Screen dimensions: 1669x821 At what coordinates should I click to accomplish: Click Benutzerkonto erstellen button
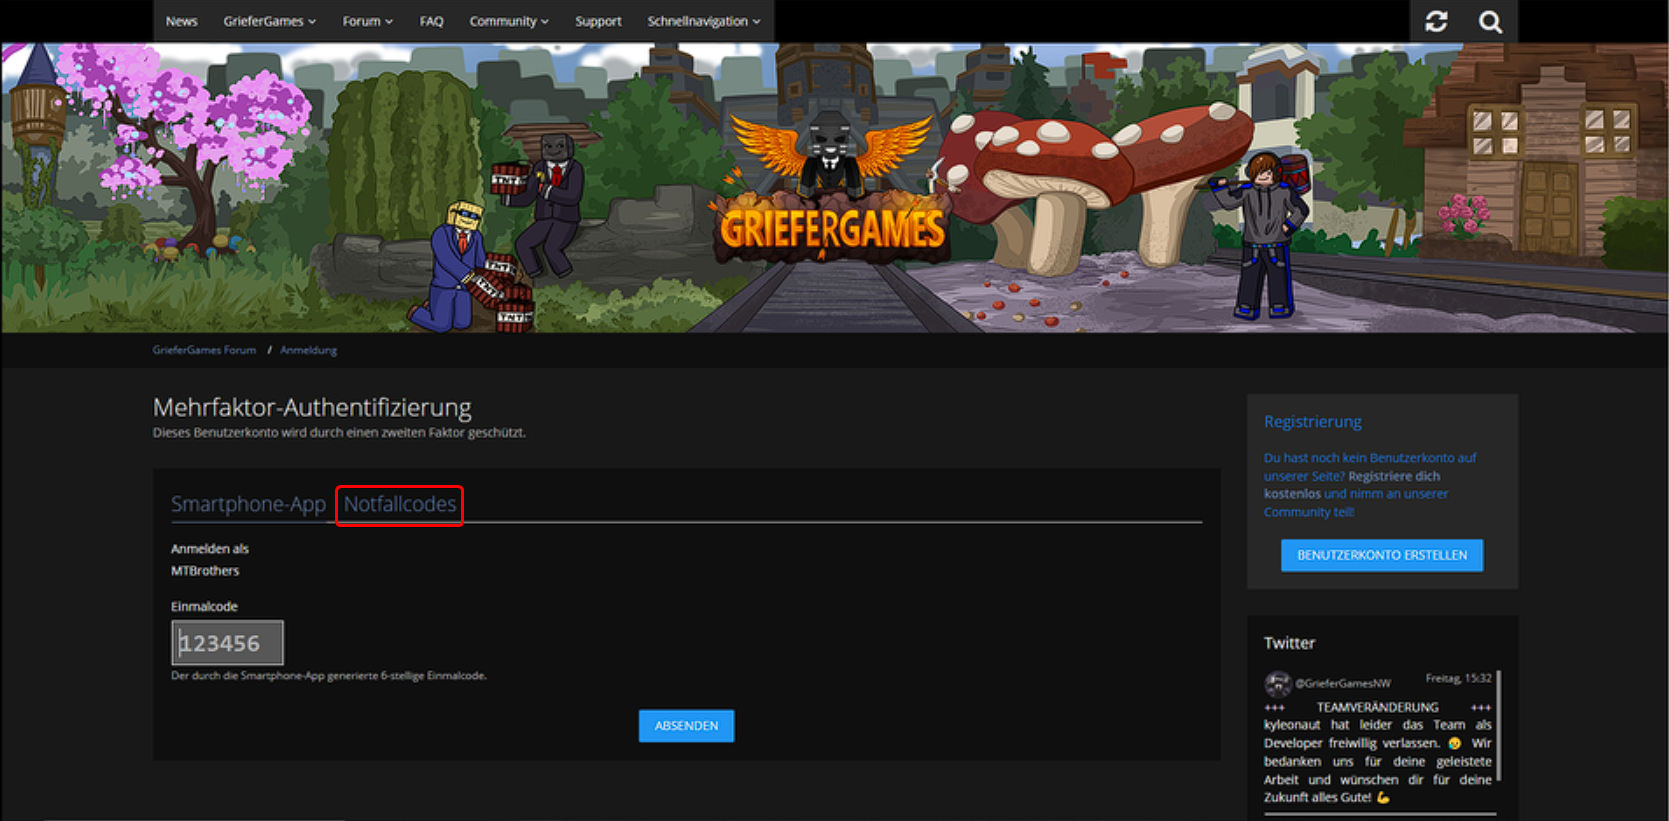[1382, 555]
